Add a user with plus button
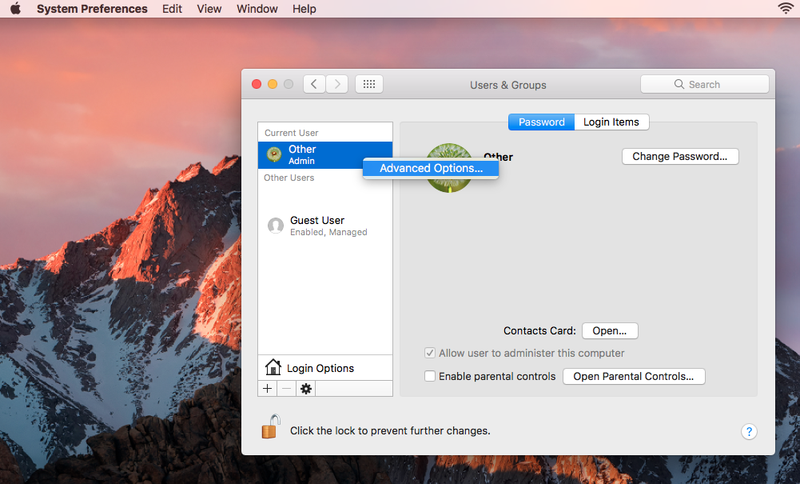 pos(267,389)
